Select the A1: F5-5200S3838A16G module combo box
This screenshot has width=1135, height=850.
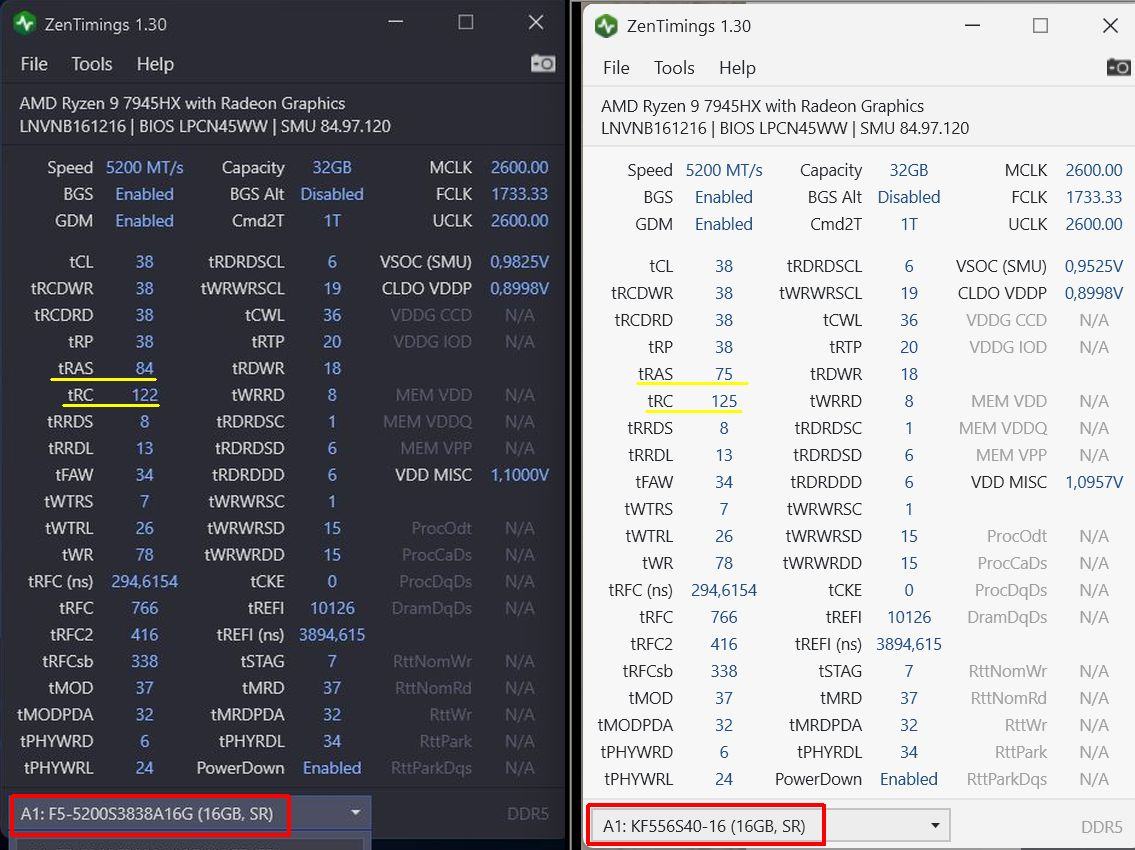point(191,814)
